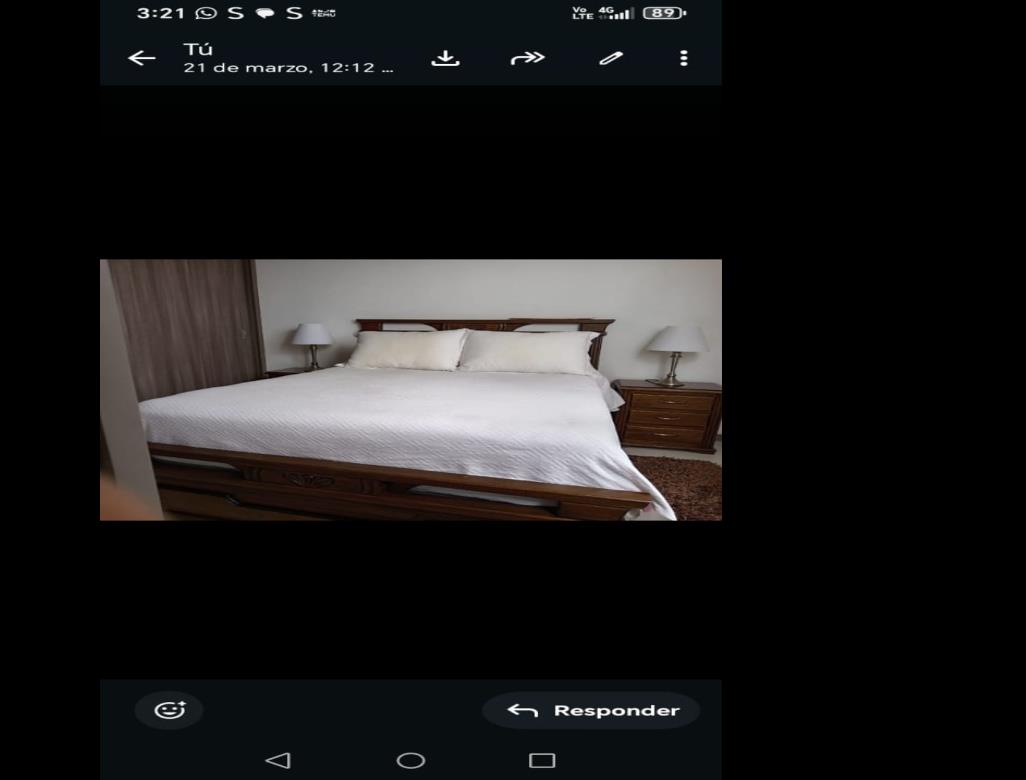Open recent apps with the square button
Viewport: 1026px width, 780px height.
pyautogui.click(x=542, y=760)
